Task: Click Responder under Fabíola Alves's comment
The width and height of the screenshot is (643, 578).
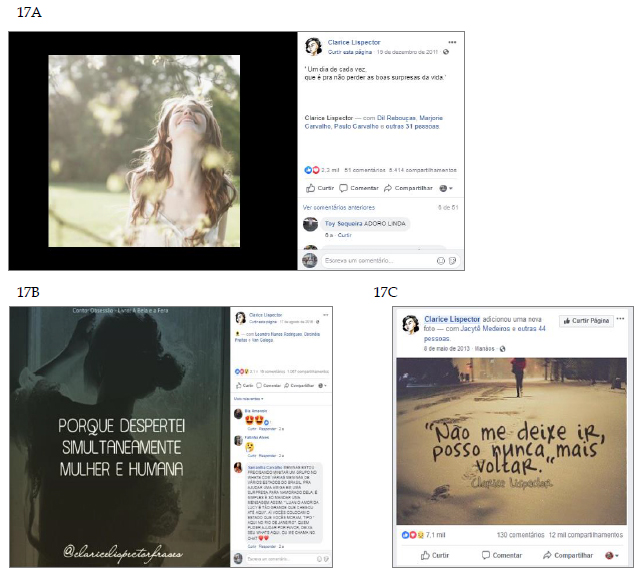Action: tap(268, 455)
